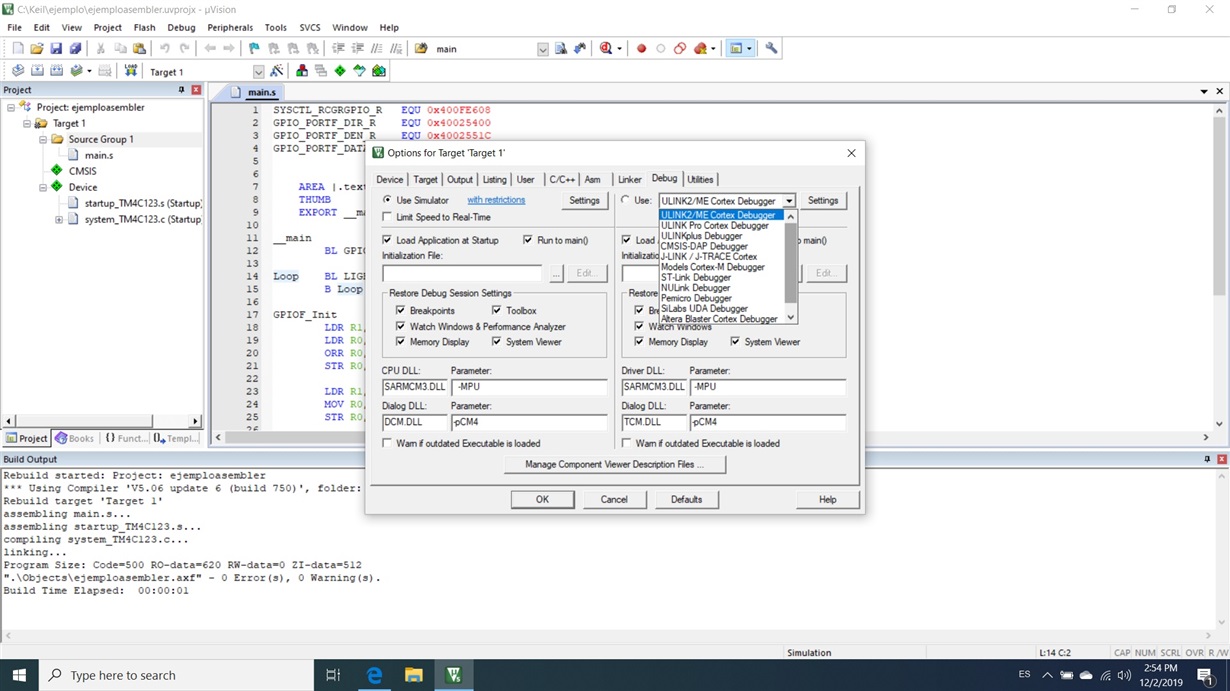
Task: Select J-LINK / J-TRACE Cortex option
Action: coord(709,257)
